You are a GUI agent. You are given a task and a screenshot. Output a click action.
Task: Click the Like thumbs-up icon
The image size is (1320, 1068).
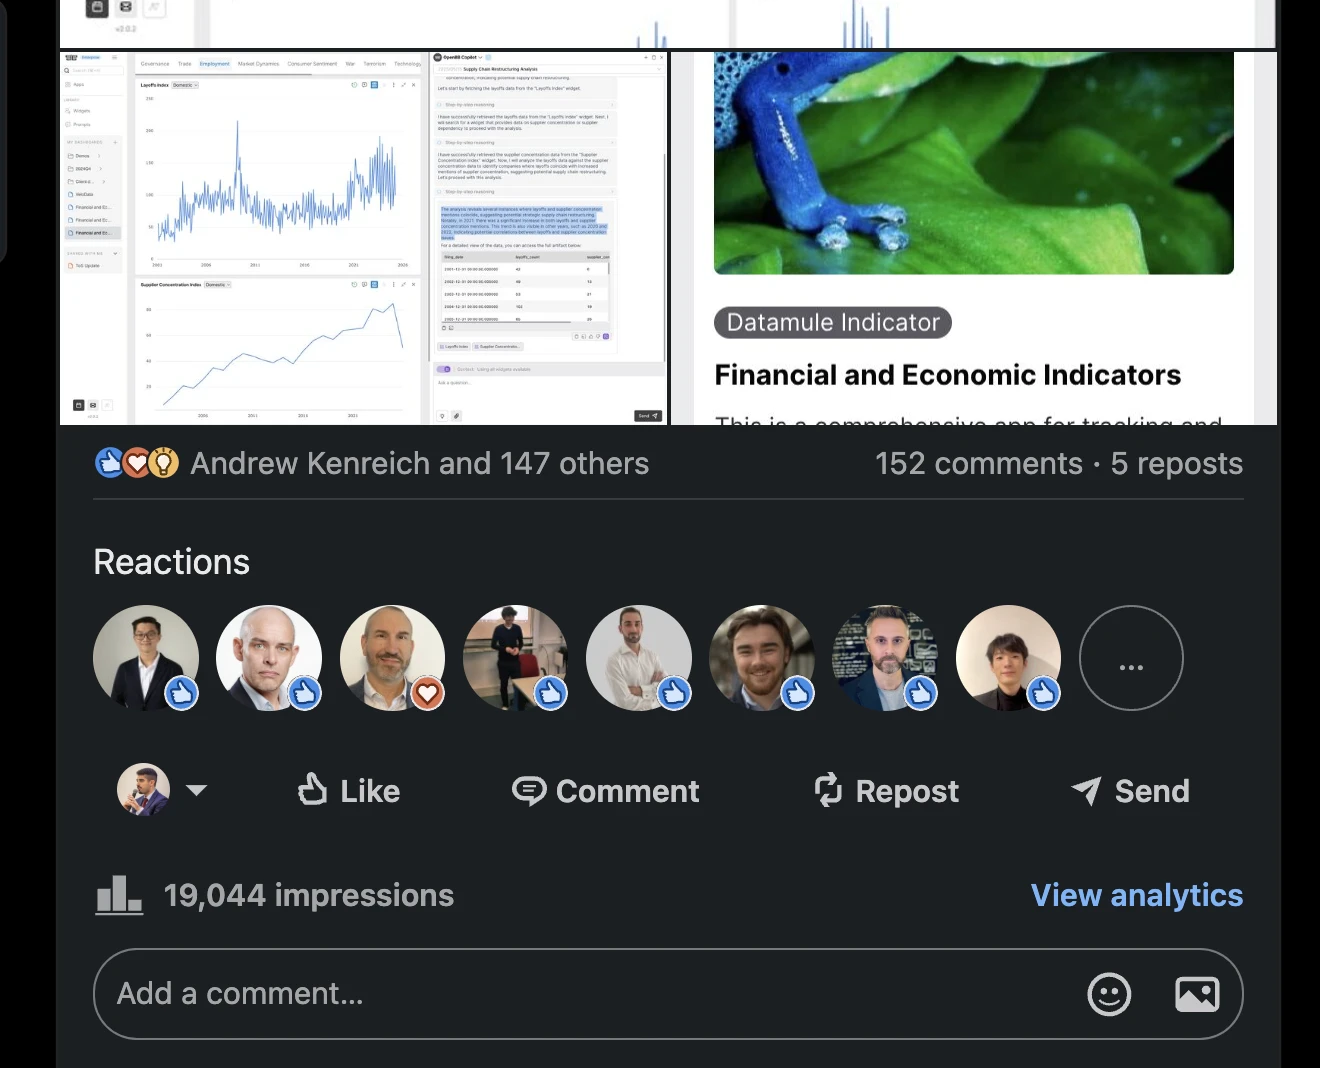point(313,790)
